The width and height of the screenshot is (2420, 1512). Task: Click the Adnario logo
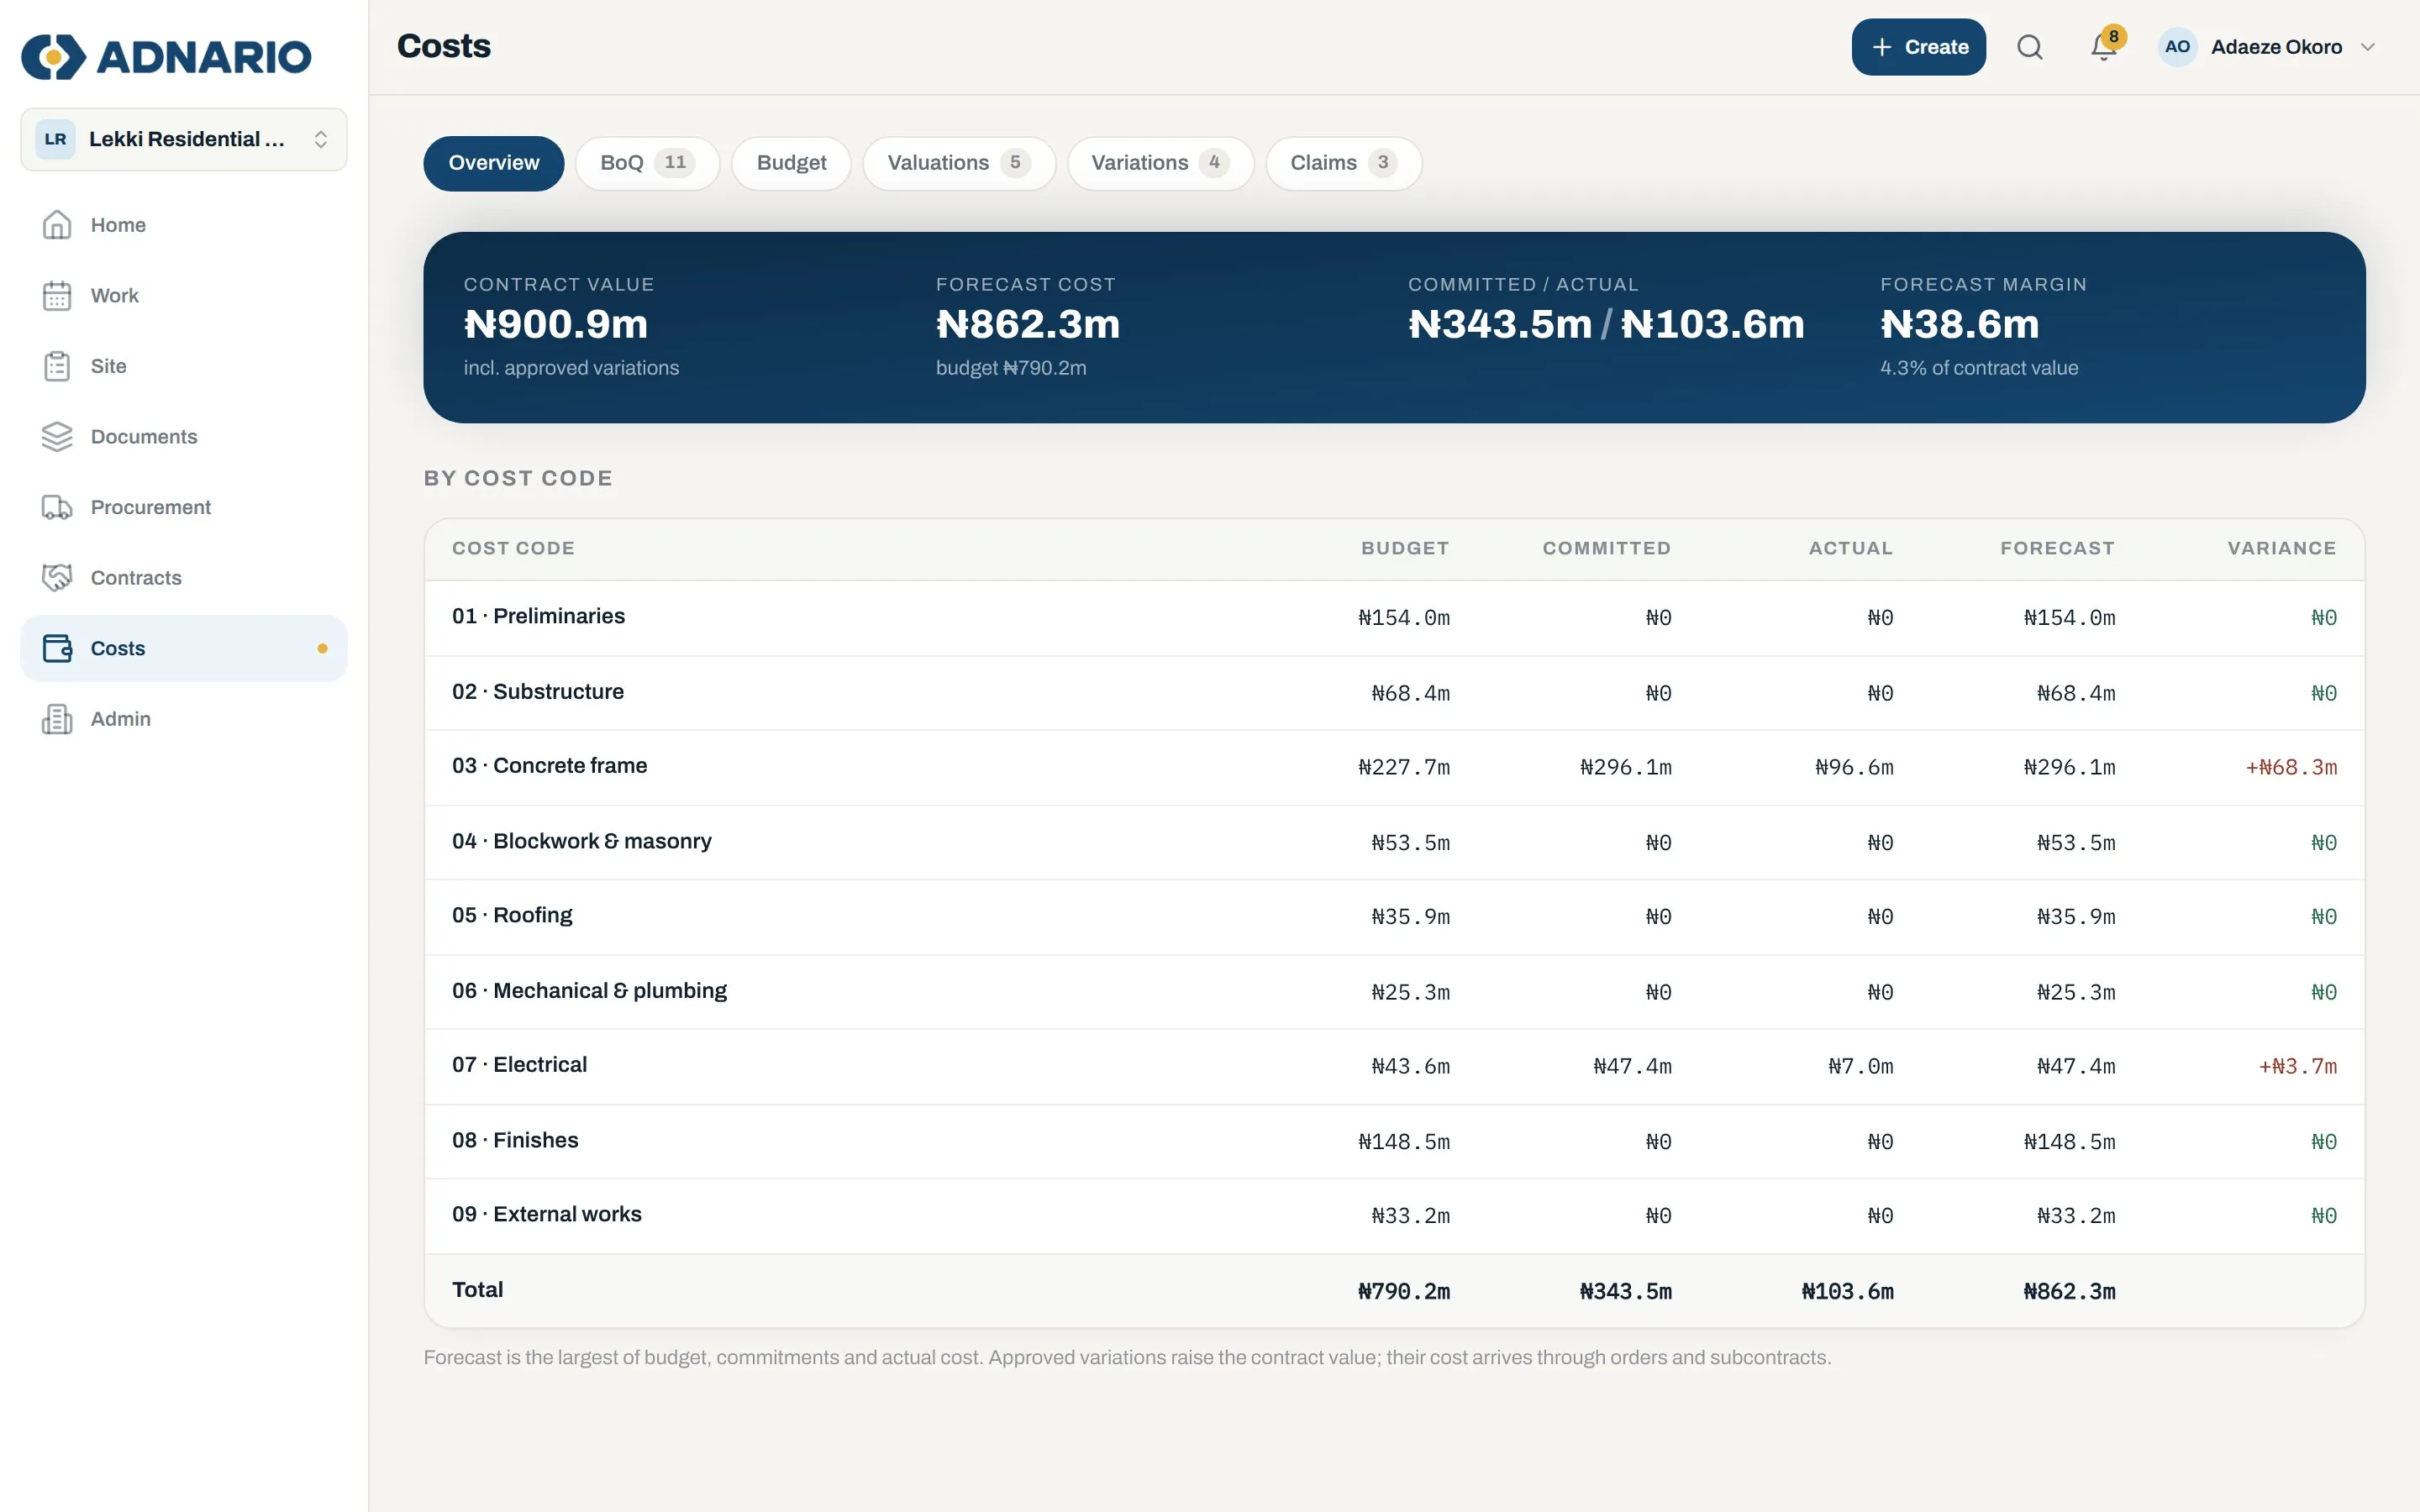click(166, 56)
